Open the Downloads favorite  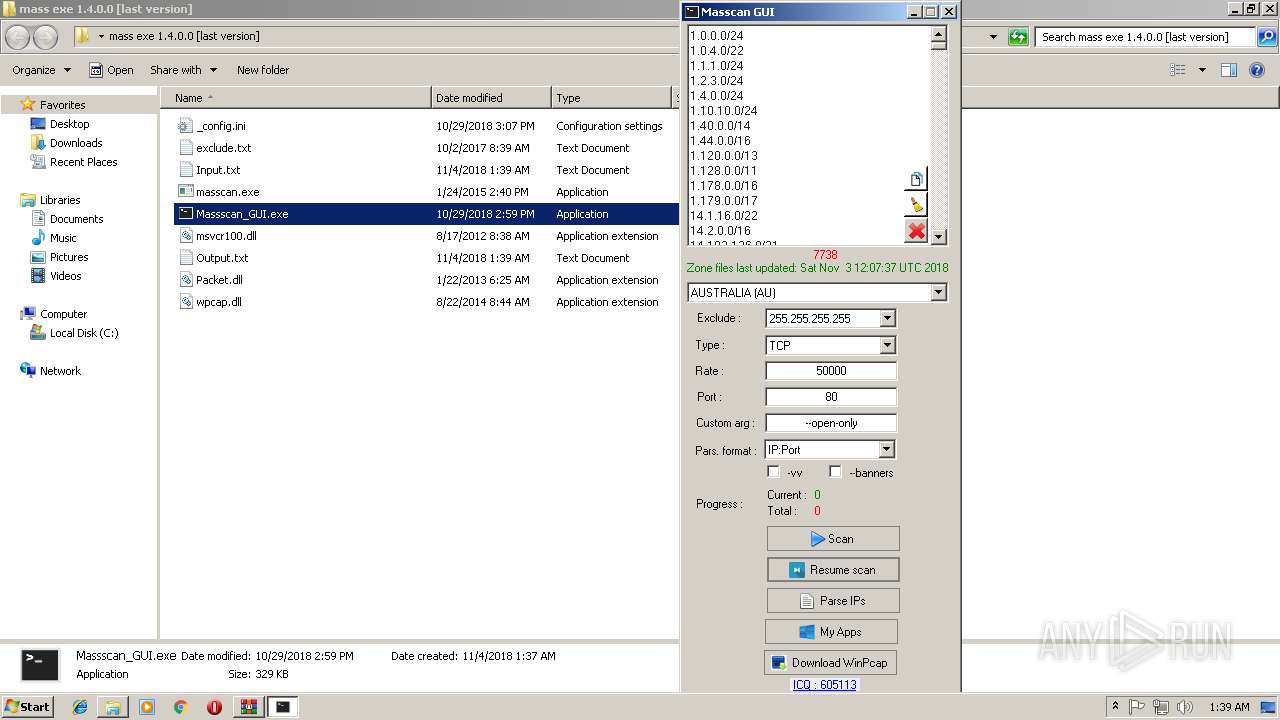click(x=76, y=143)
